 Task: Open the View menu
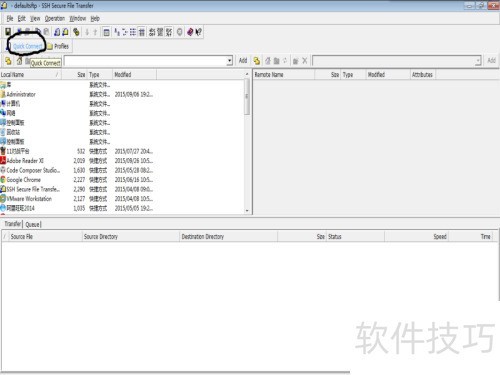point(35,19)
